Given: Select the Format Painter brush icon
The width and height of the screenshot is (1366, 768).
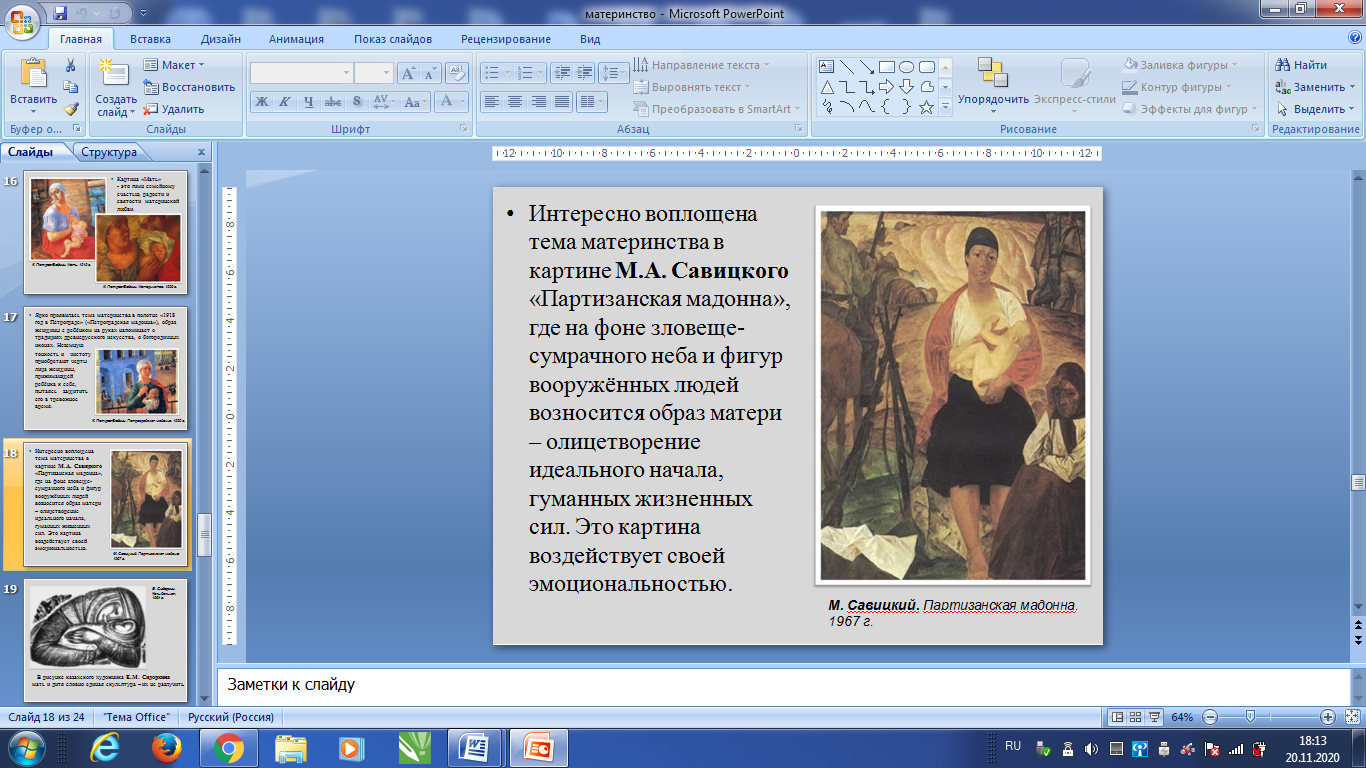Looking at the screenshot, I should [x=71, y=109].
